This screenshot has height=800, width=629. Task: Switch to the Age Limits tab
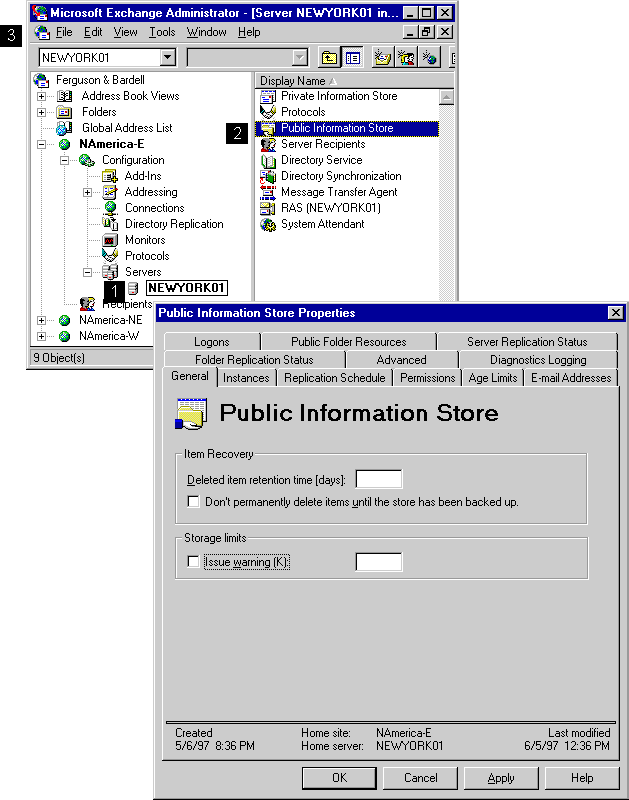(493, 378)
